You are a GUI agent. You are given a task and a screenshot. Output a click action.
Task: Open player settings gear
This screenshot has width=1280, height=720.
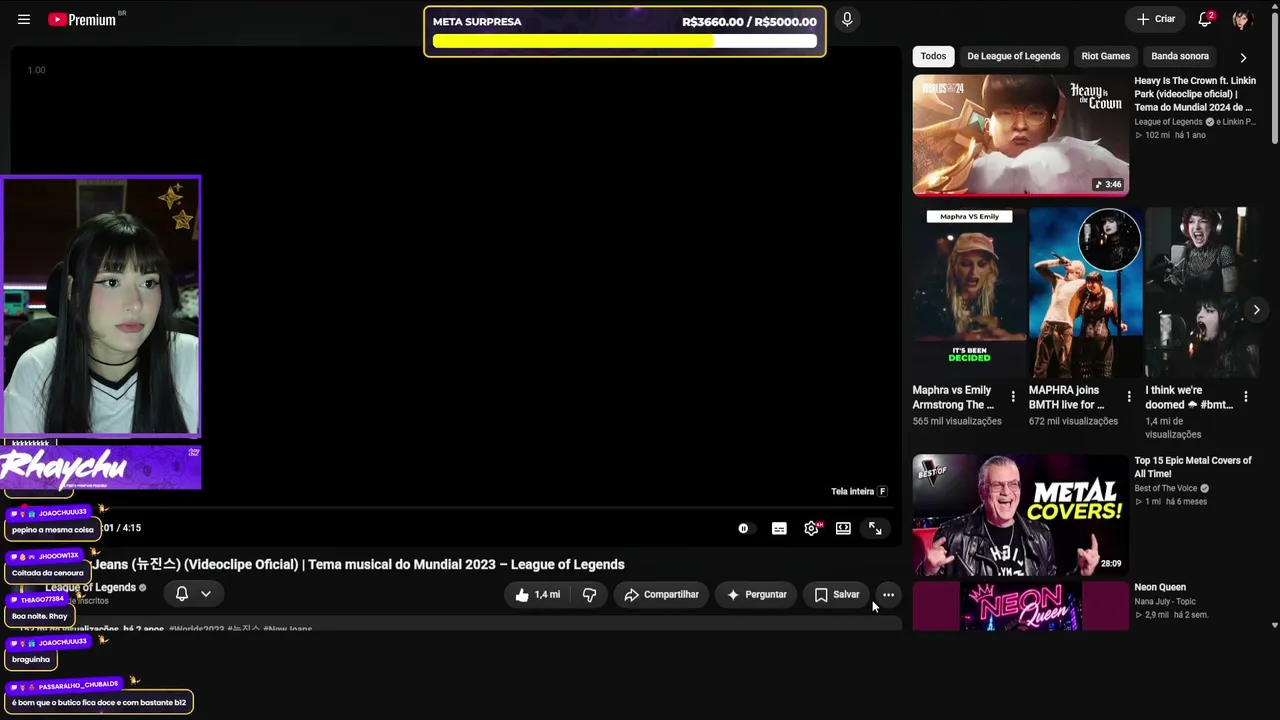point(811,528)
